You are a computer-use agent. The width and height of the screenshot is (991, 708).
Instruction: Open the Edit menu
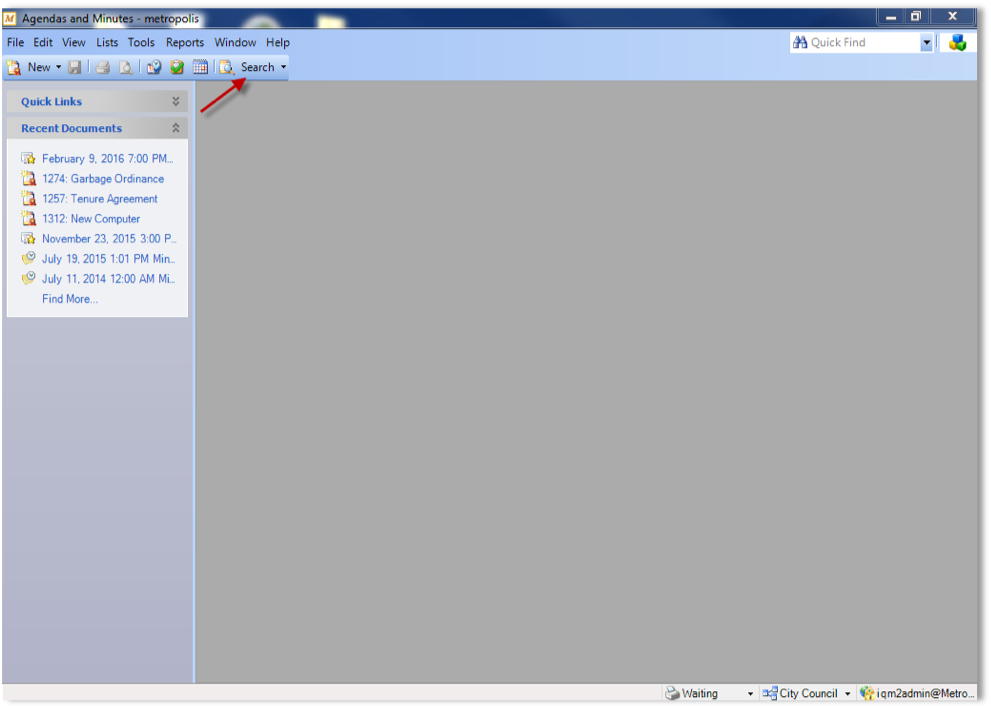pos(43,42)
